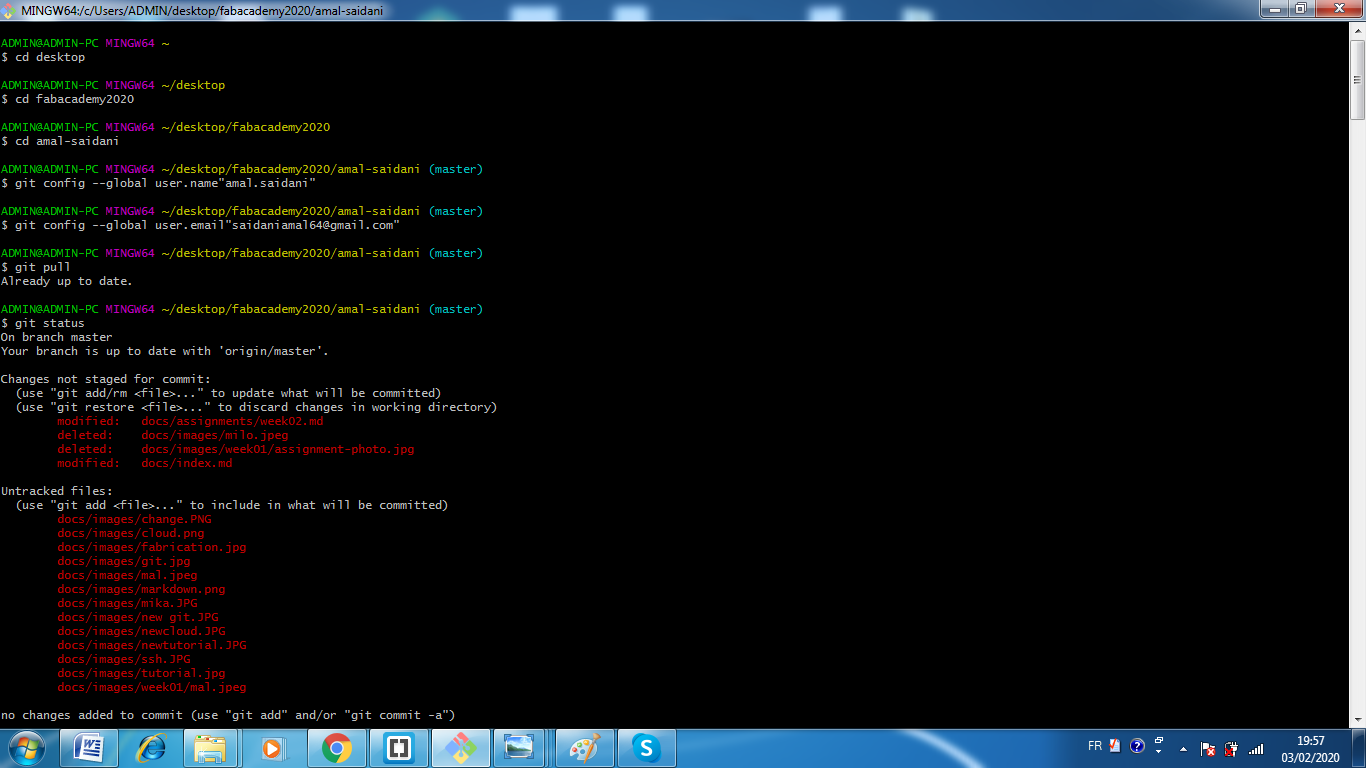Minimize the MINGW64 terminal window
The width and height of the screenshot is (1366, 768).
pos(1274,9)
